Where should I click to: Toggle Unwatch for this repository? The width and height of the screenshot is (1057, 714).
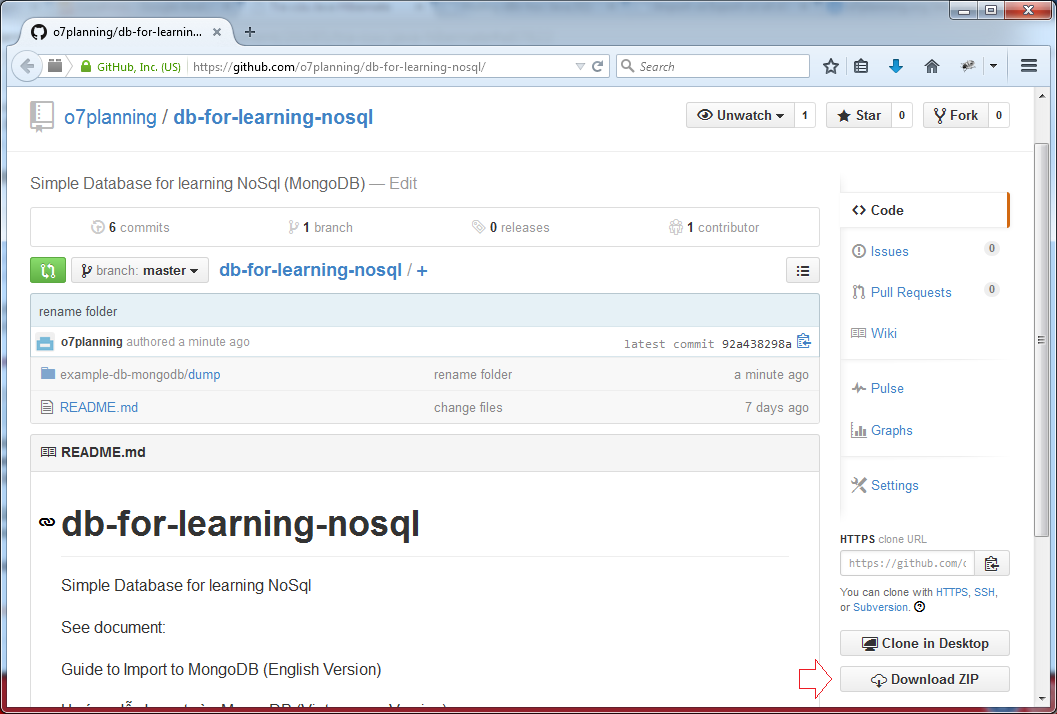(x=740, y=115)
